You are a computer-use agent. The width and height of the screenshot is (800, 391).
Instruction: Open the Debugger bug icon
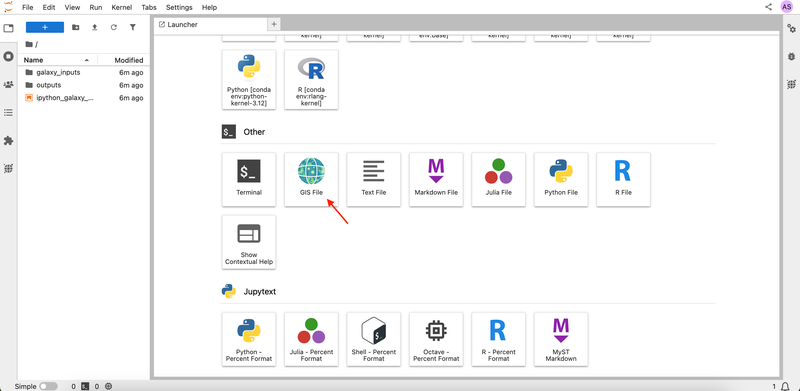point(791,56)
